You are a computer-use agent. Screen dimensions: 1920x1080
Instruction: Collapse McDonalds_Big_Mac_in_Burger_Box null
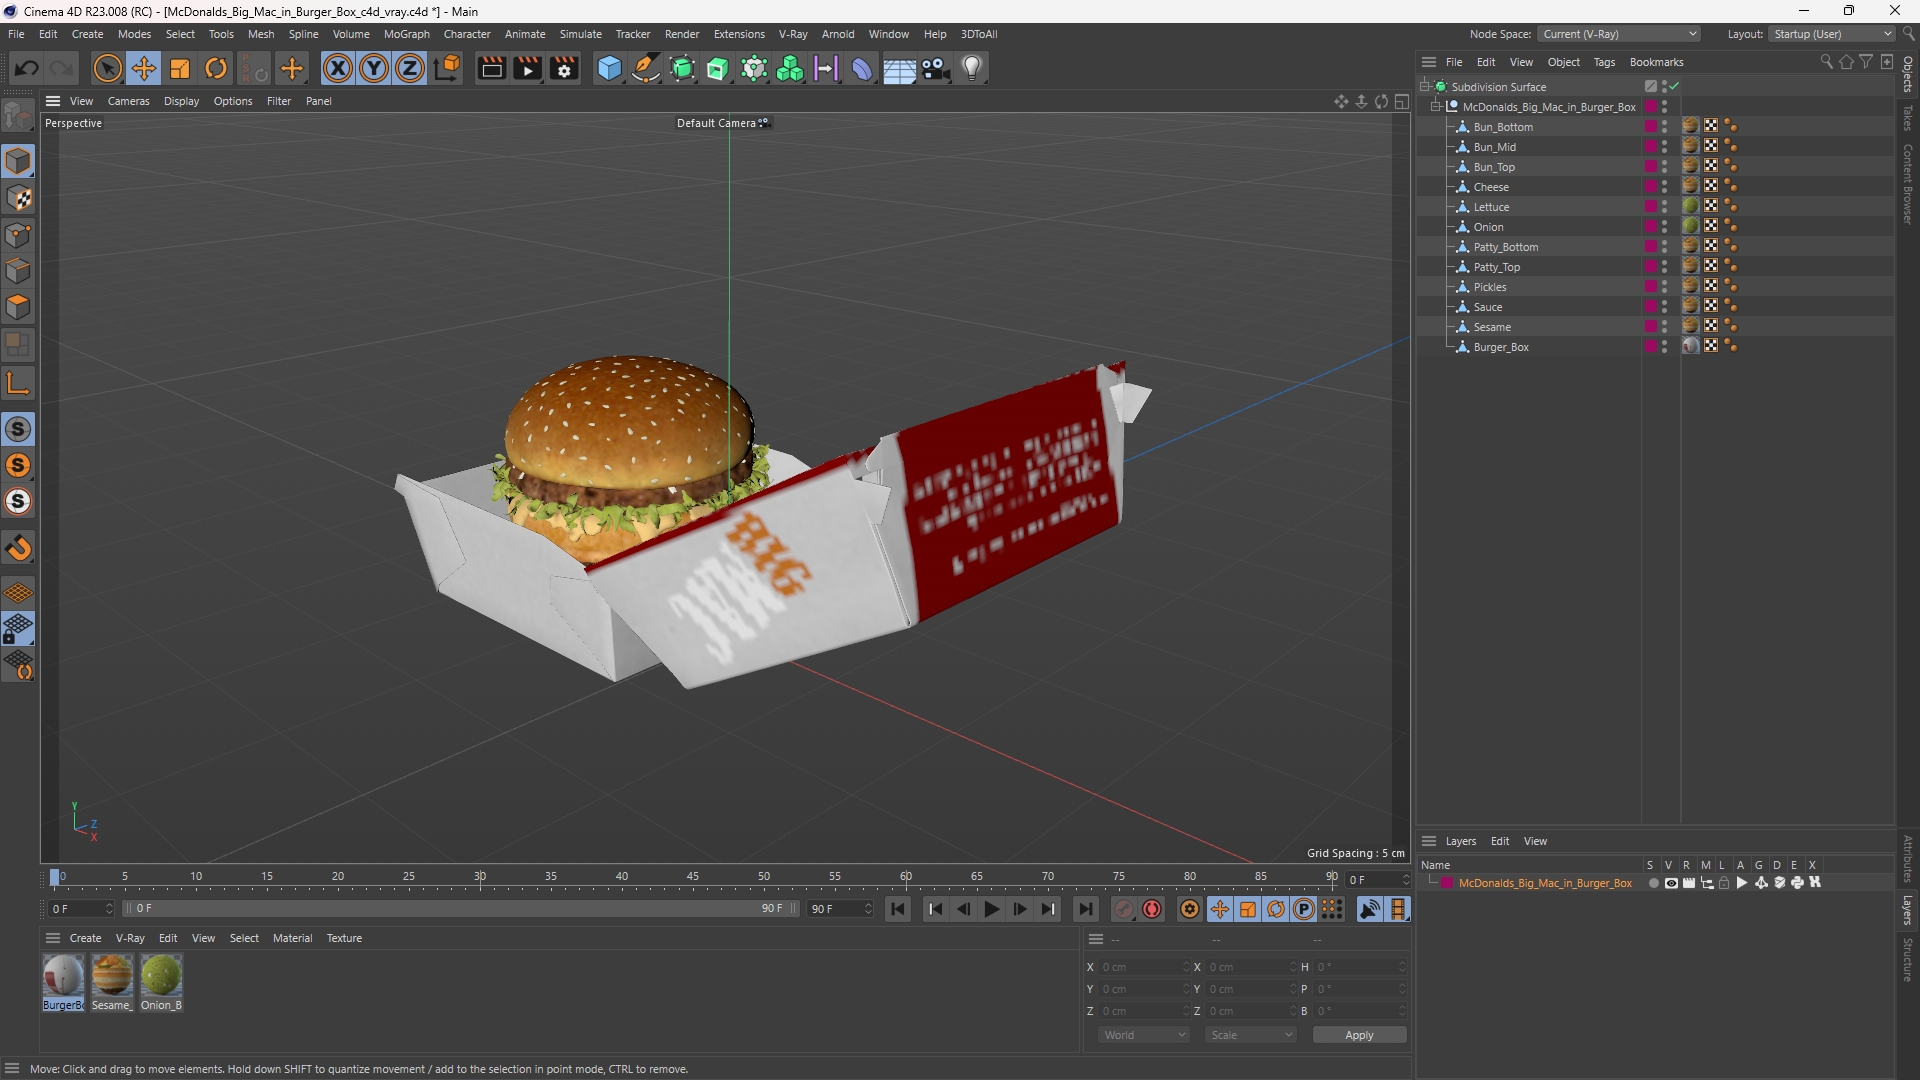pos(1436,107)
